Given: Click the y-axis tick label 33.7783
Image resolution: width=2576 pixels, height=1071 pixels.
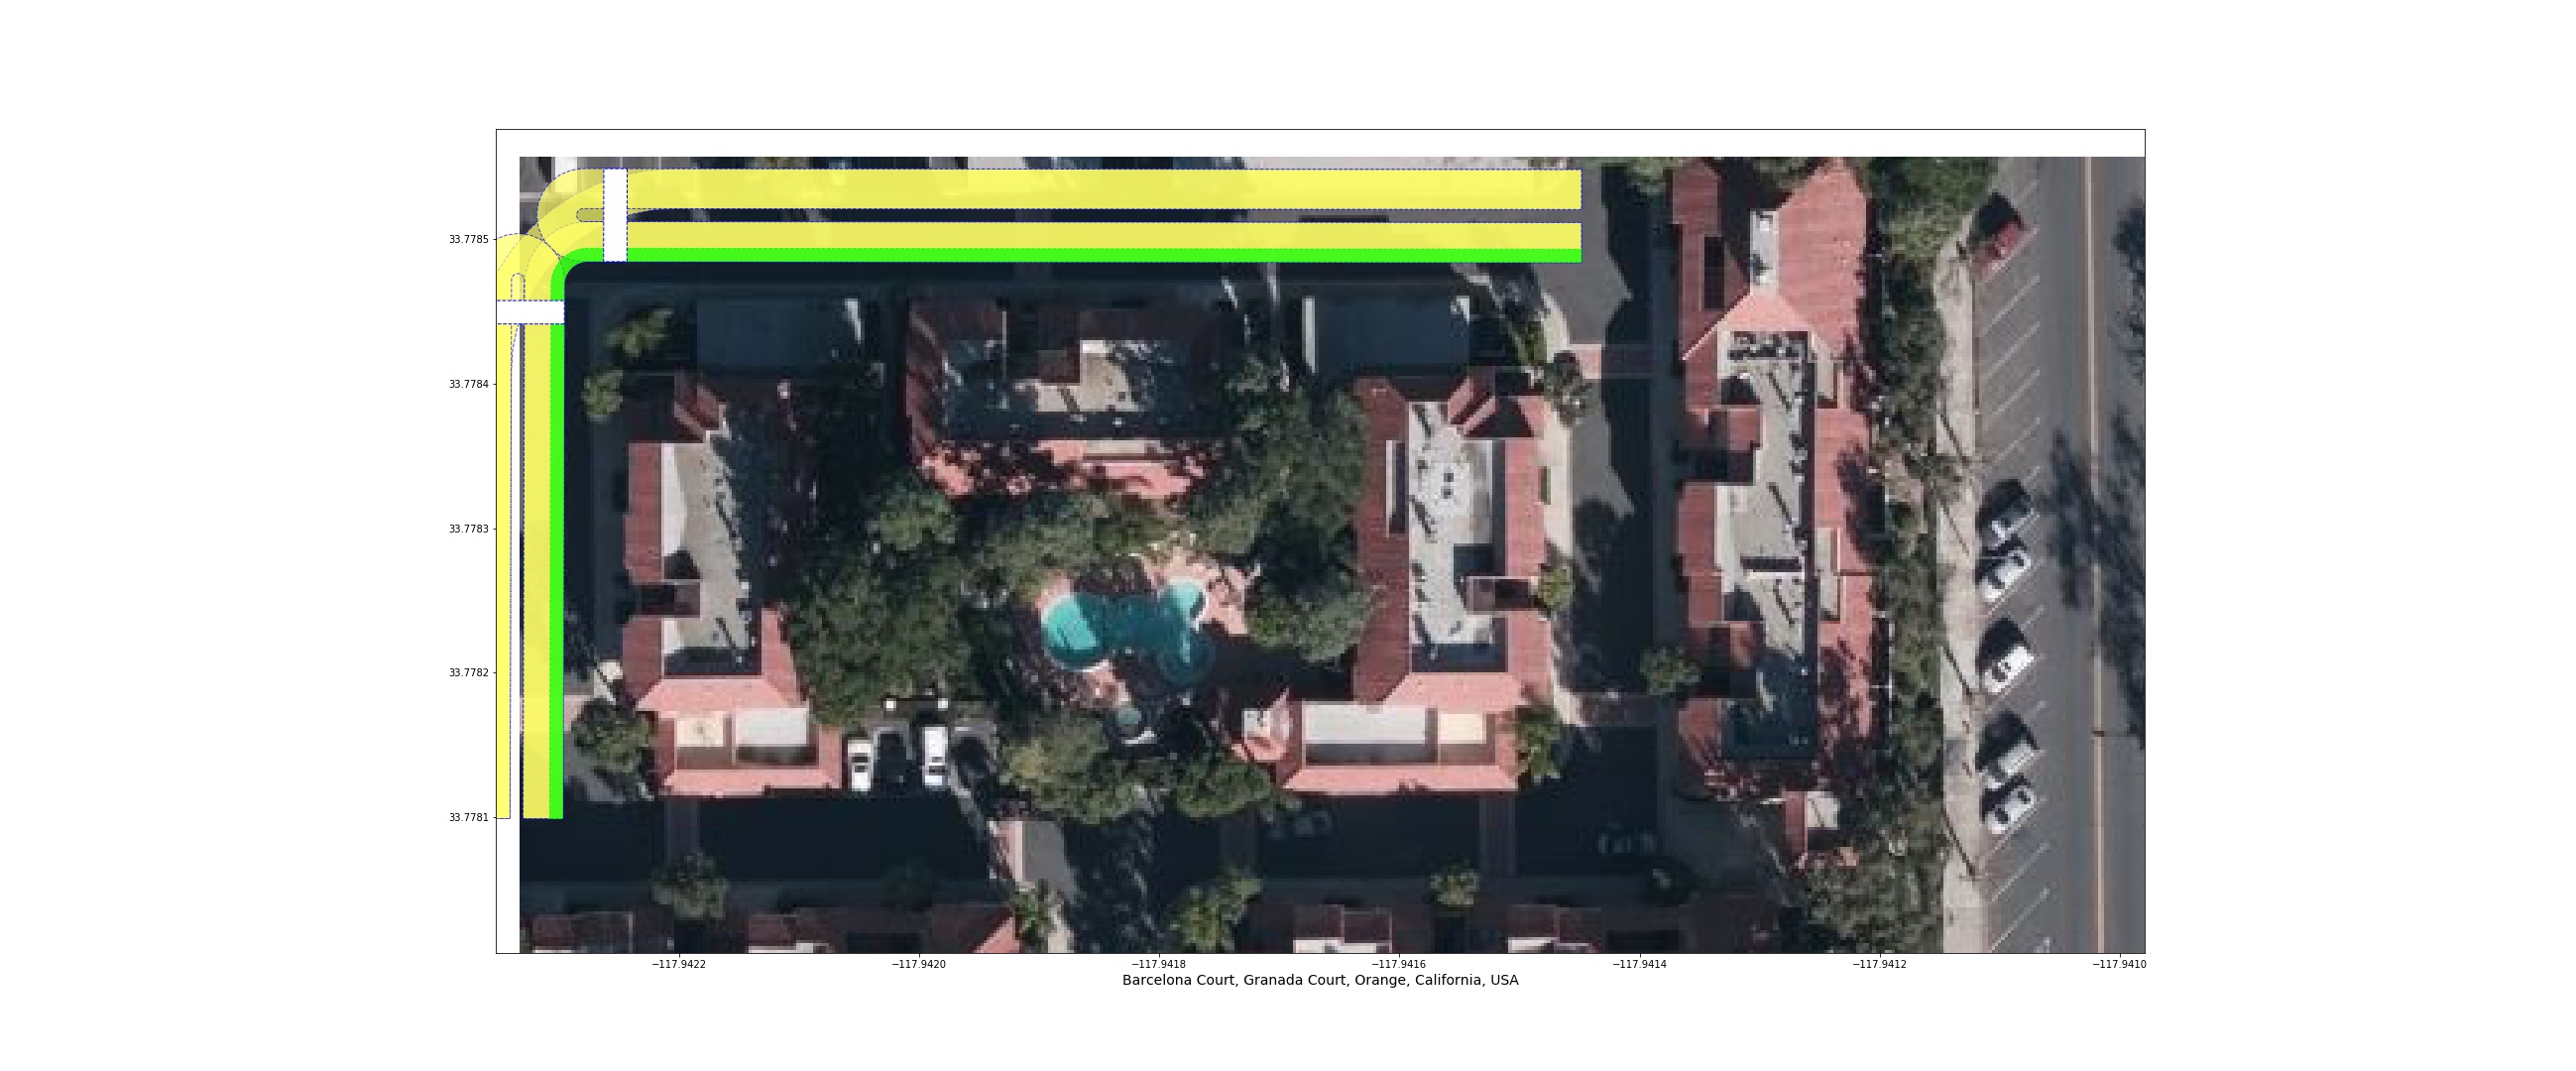Looking at the screenshot, I should coord(468,529).
